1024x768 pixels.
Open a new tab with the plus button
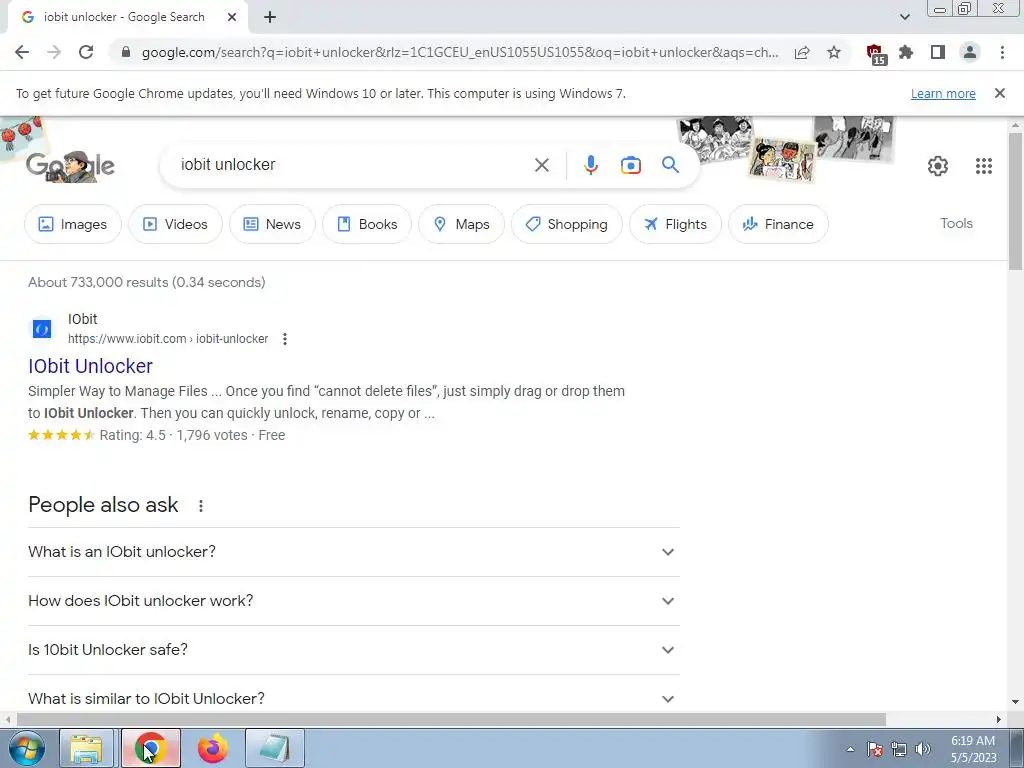[x=270, y=17]
